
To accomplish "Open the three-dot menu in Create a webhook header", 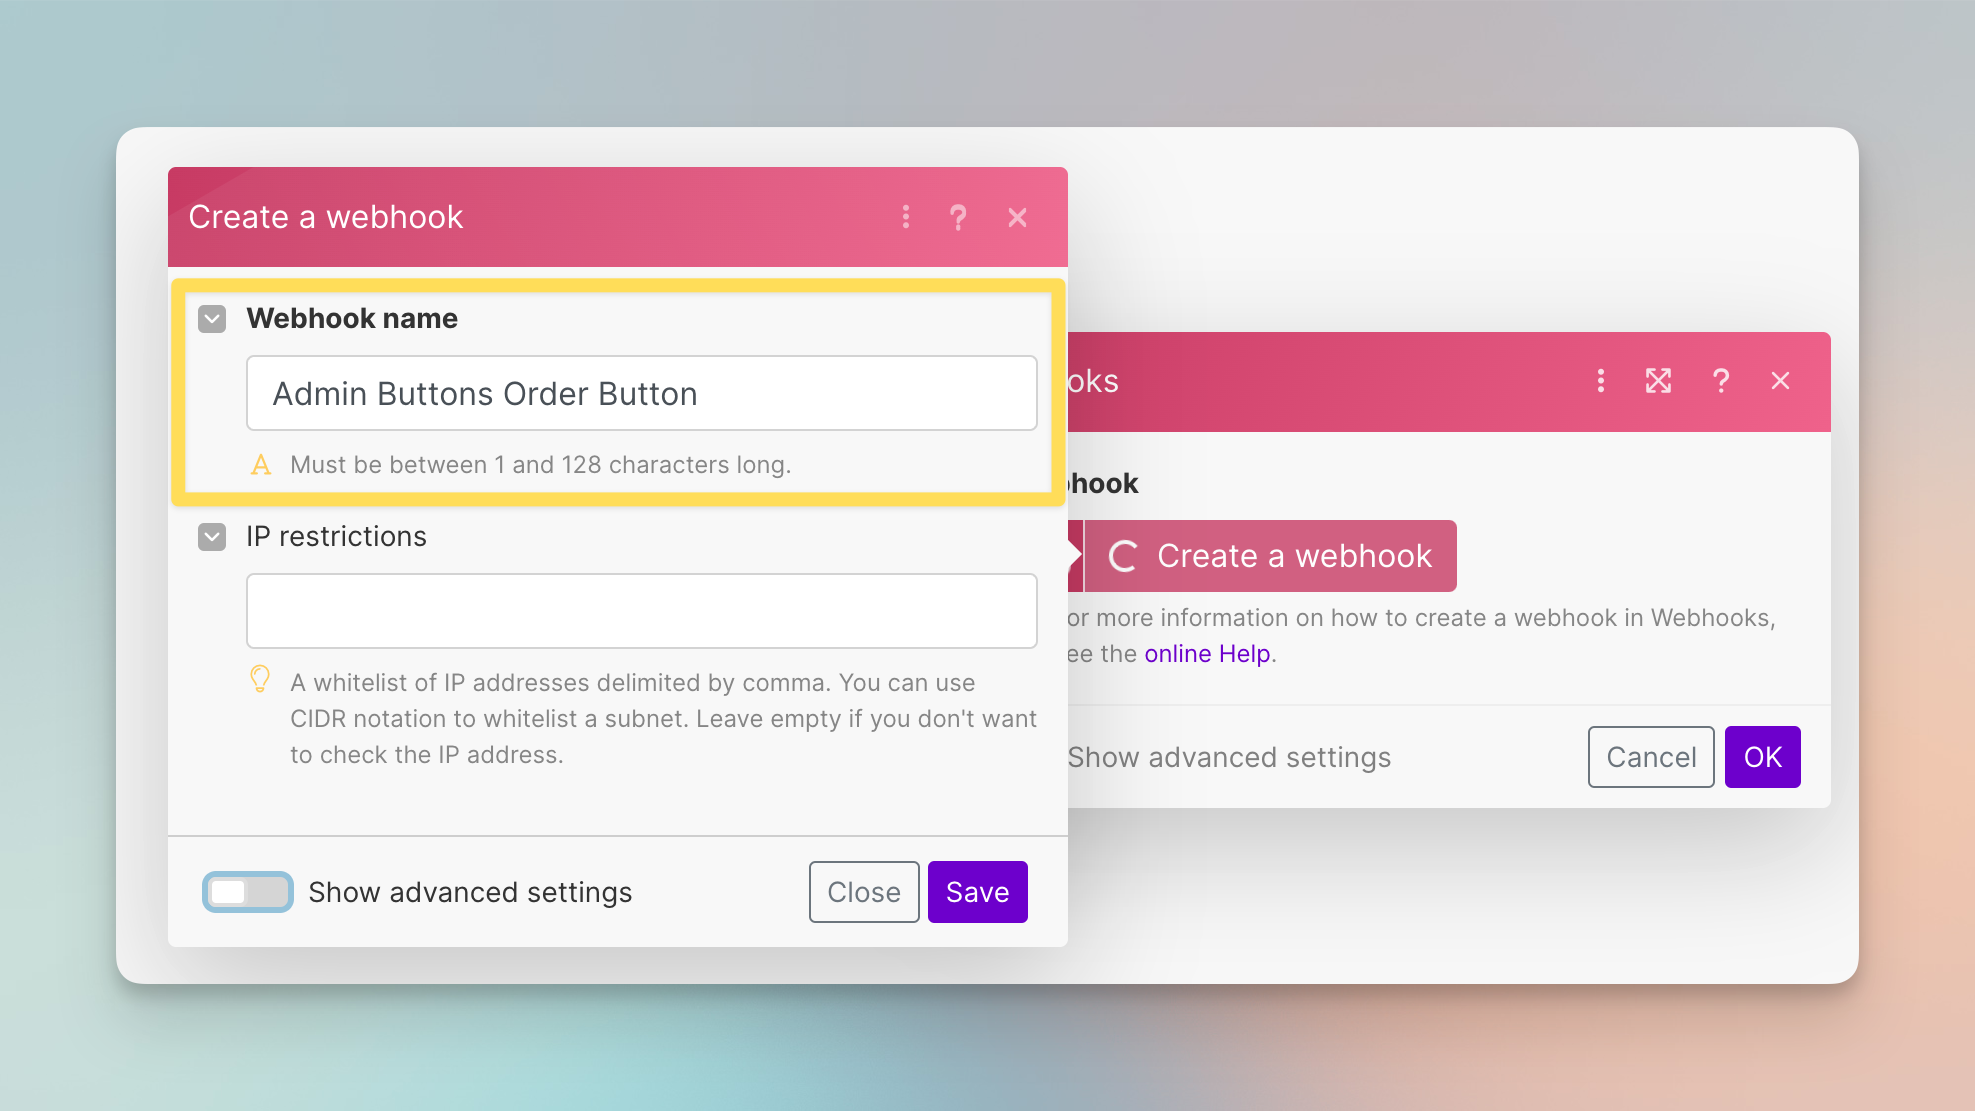I will 906,217.
